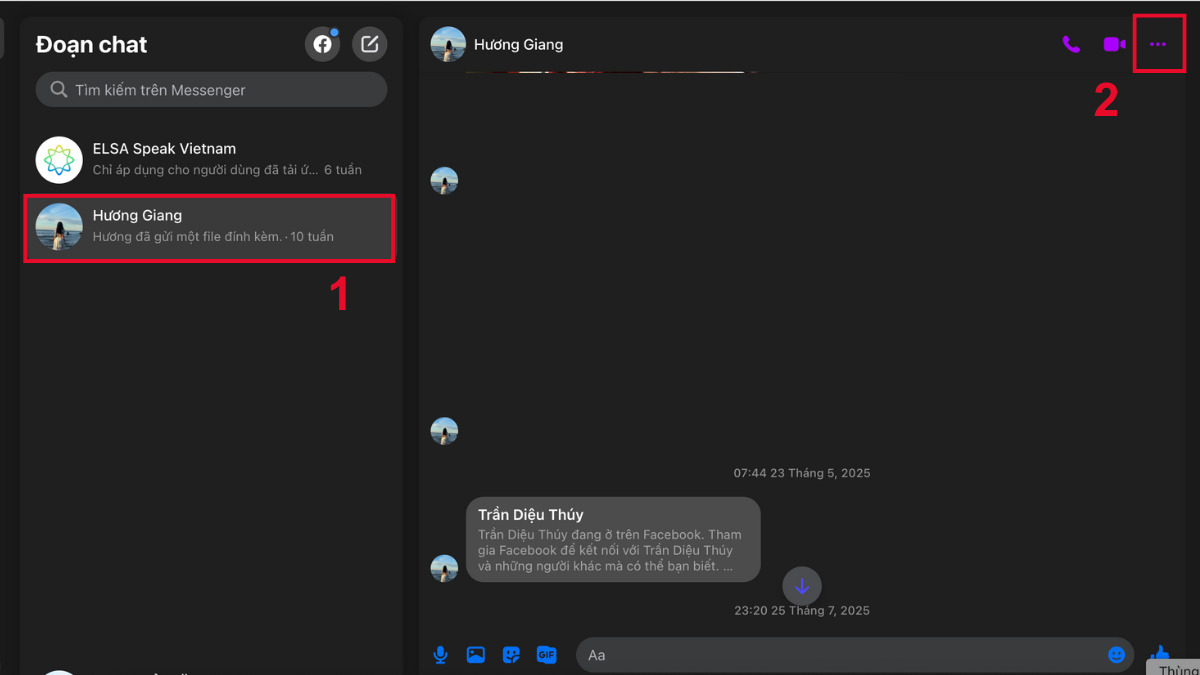1200x675 pixels.
Task: Attach a photo using the image icon
Action: pyautogui.click(x=475, y=654)
